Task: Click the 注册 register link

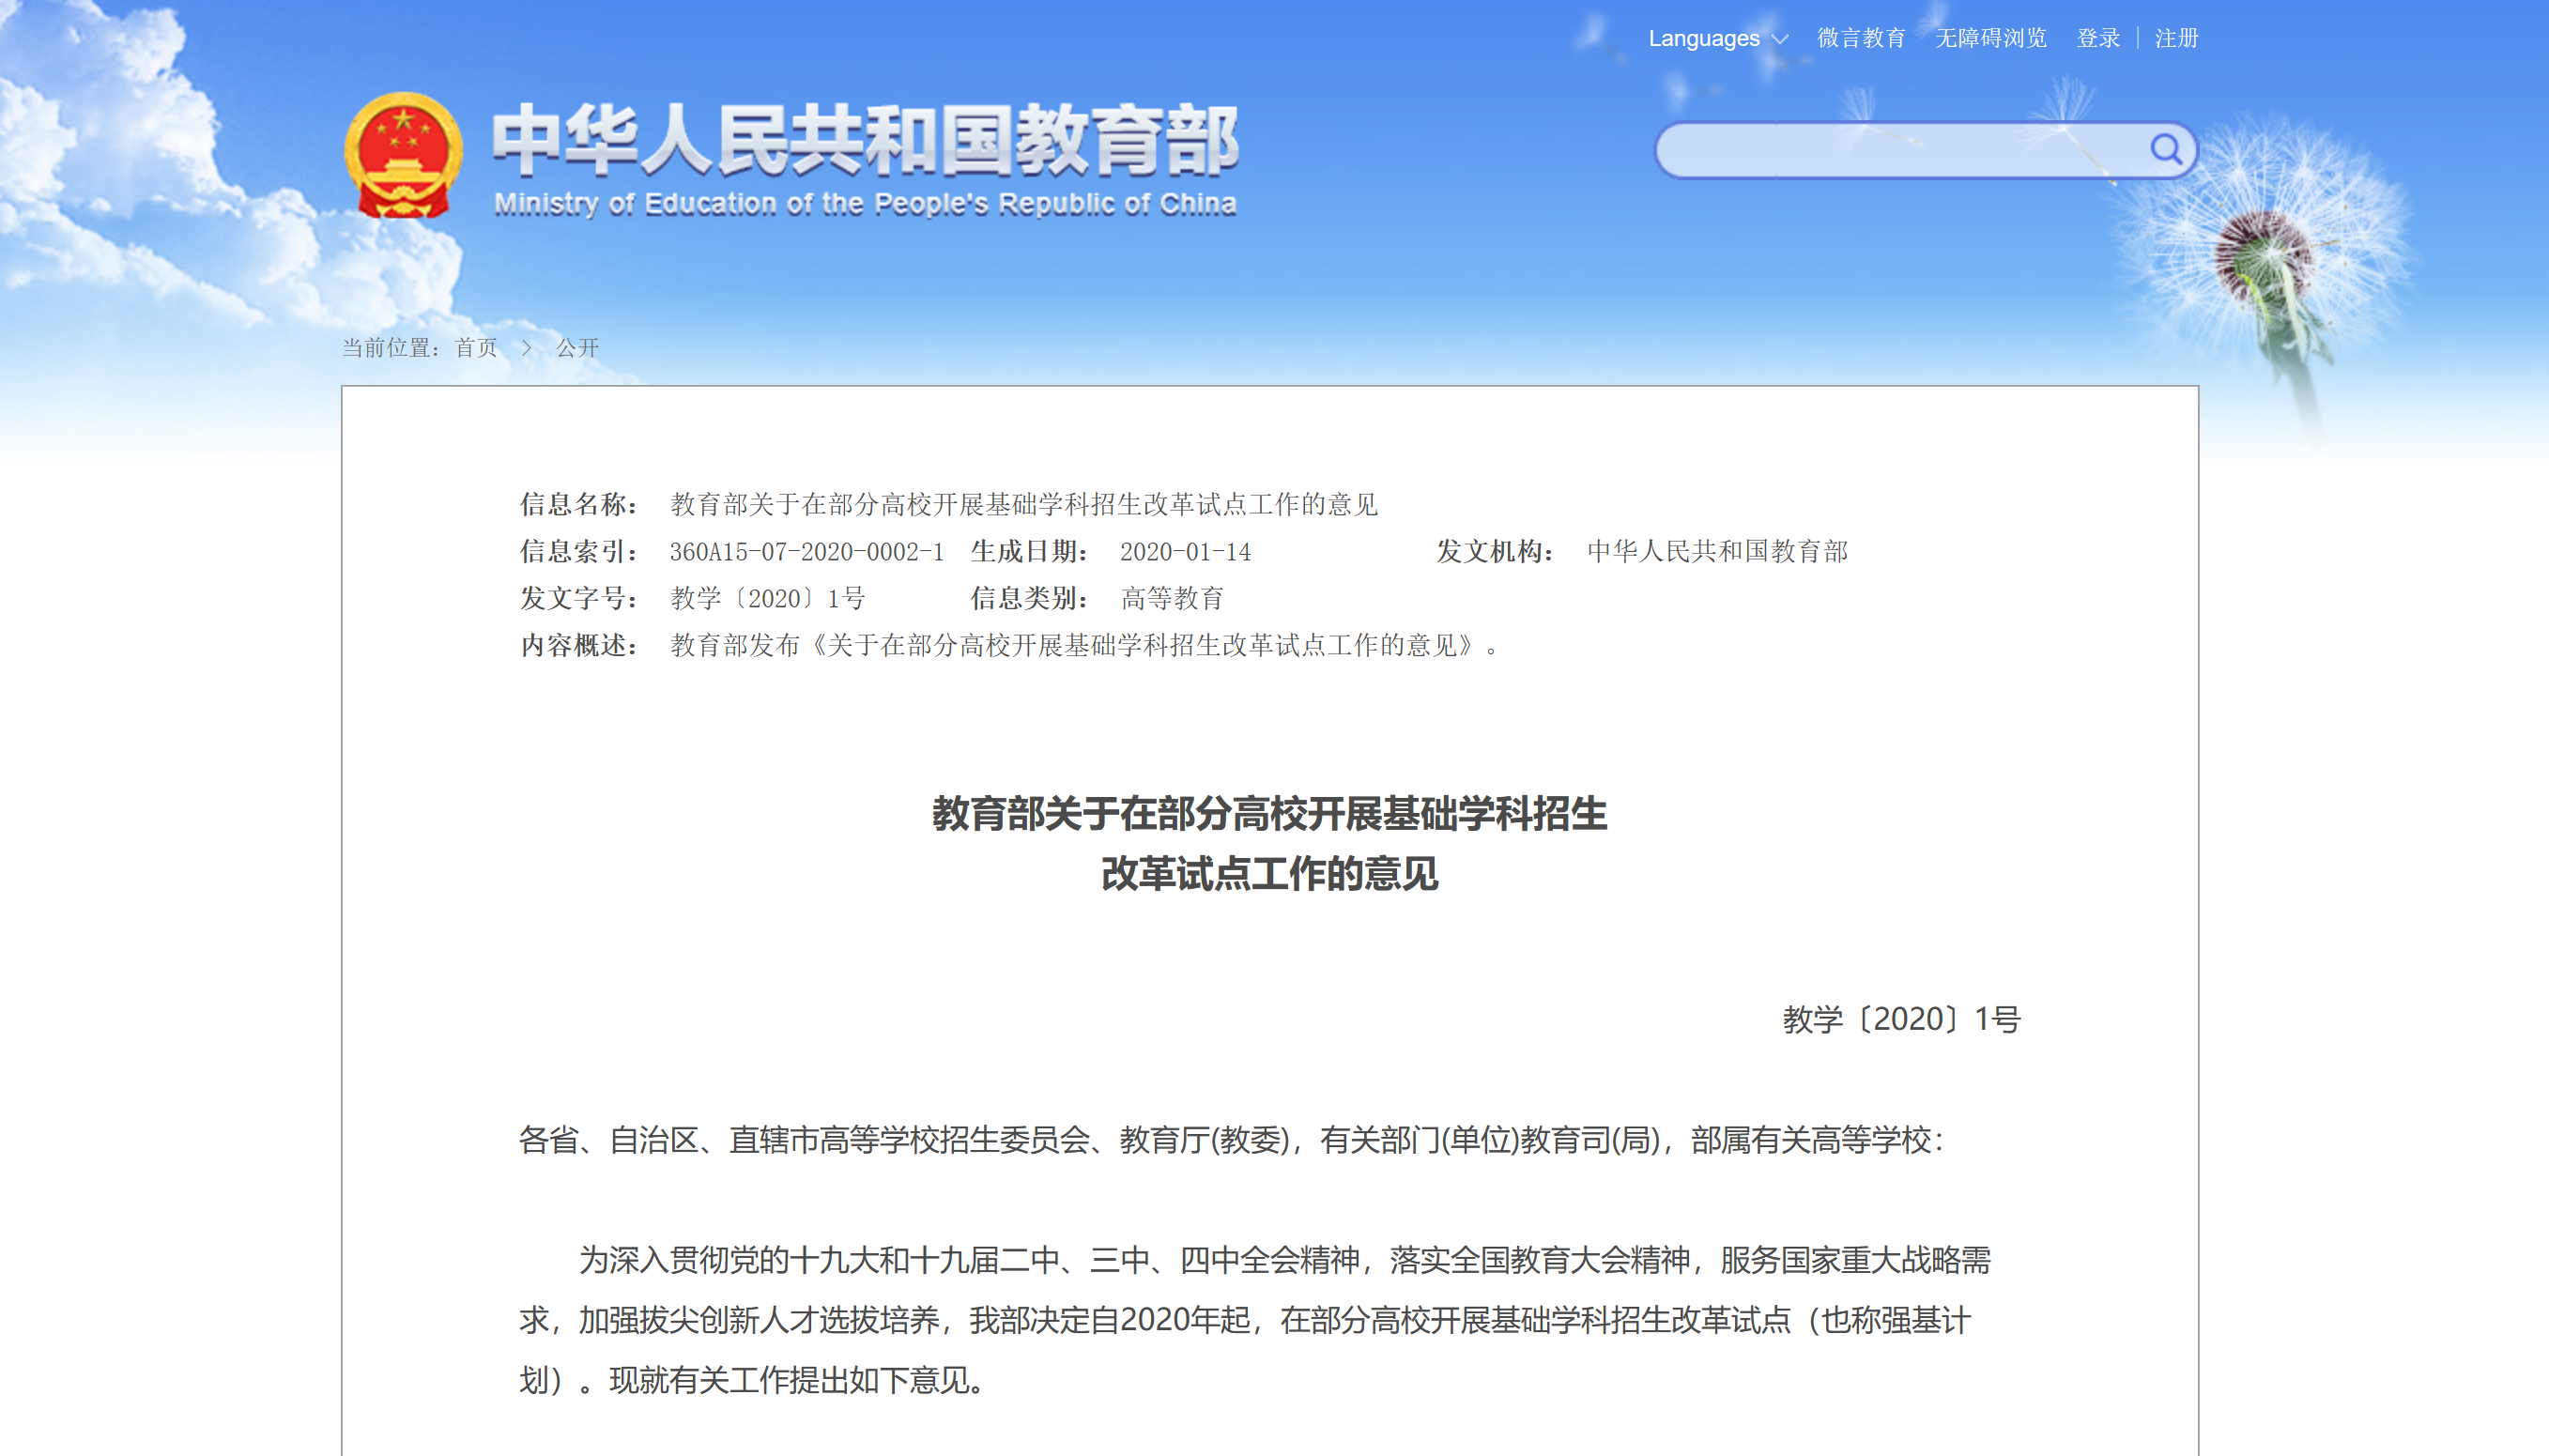Action: point(2176,38)
